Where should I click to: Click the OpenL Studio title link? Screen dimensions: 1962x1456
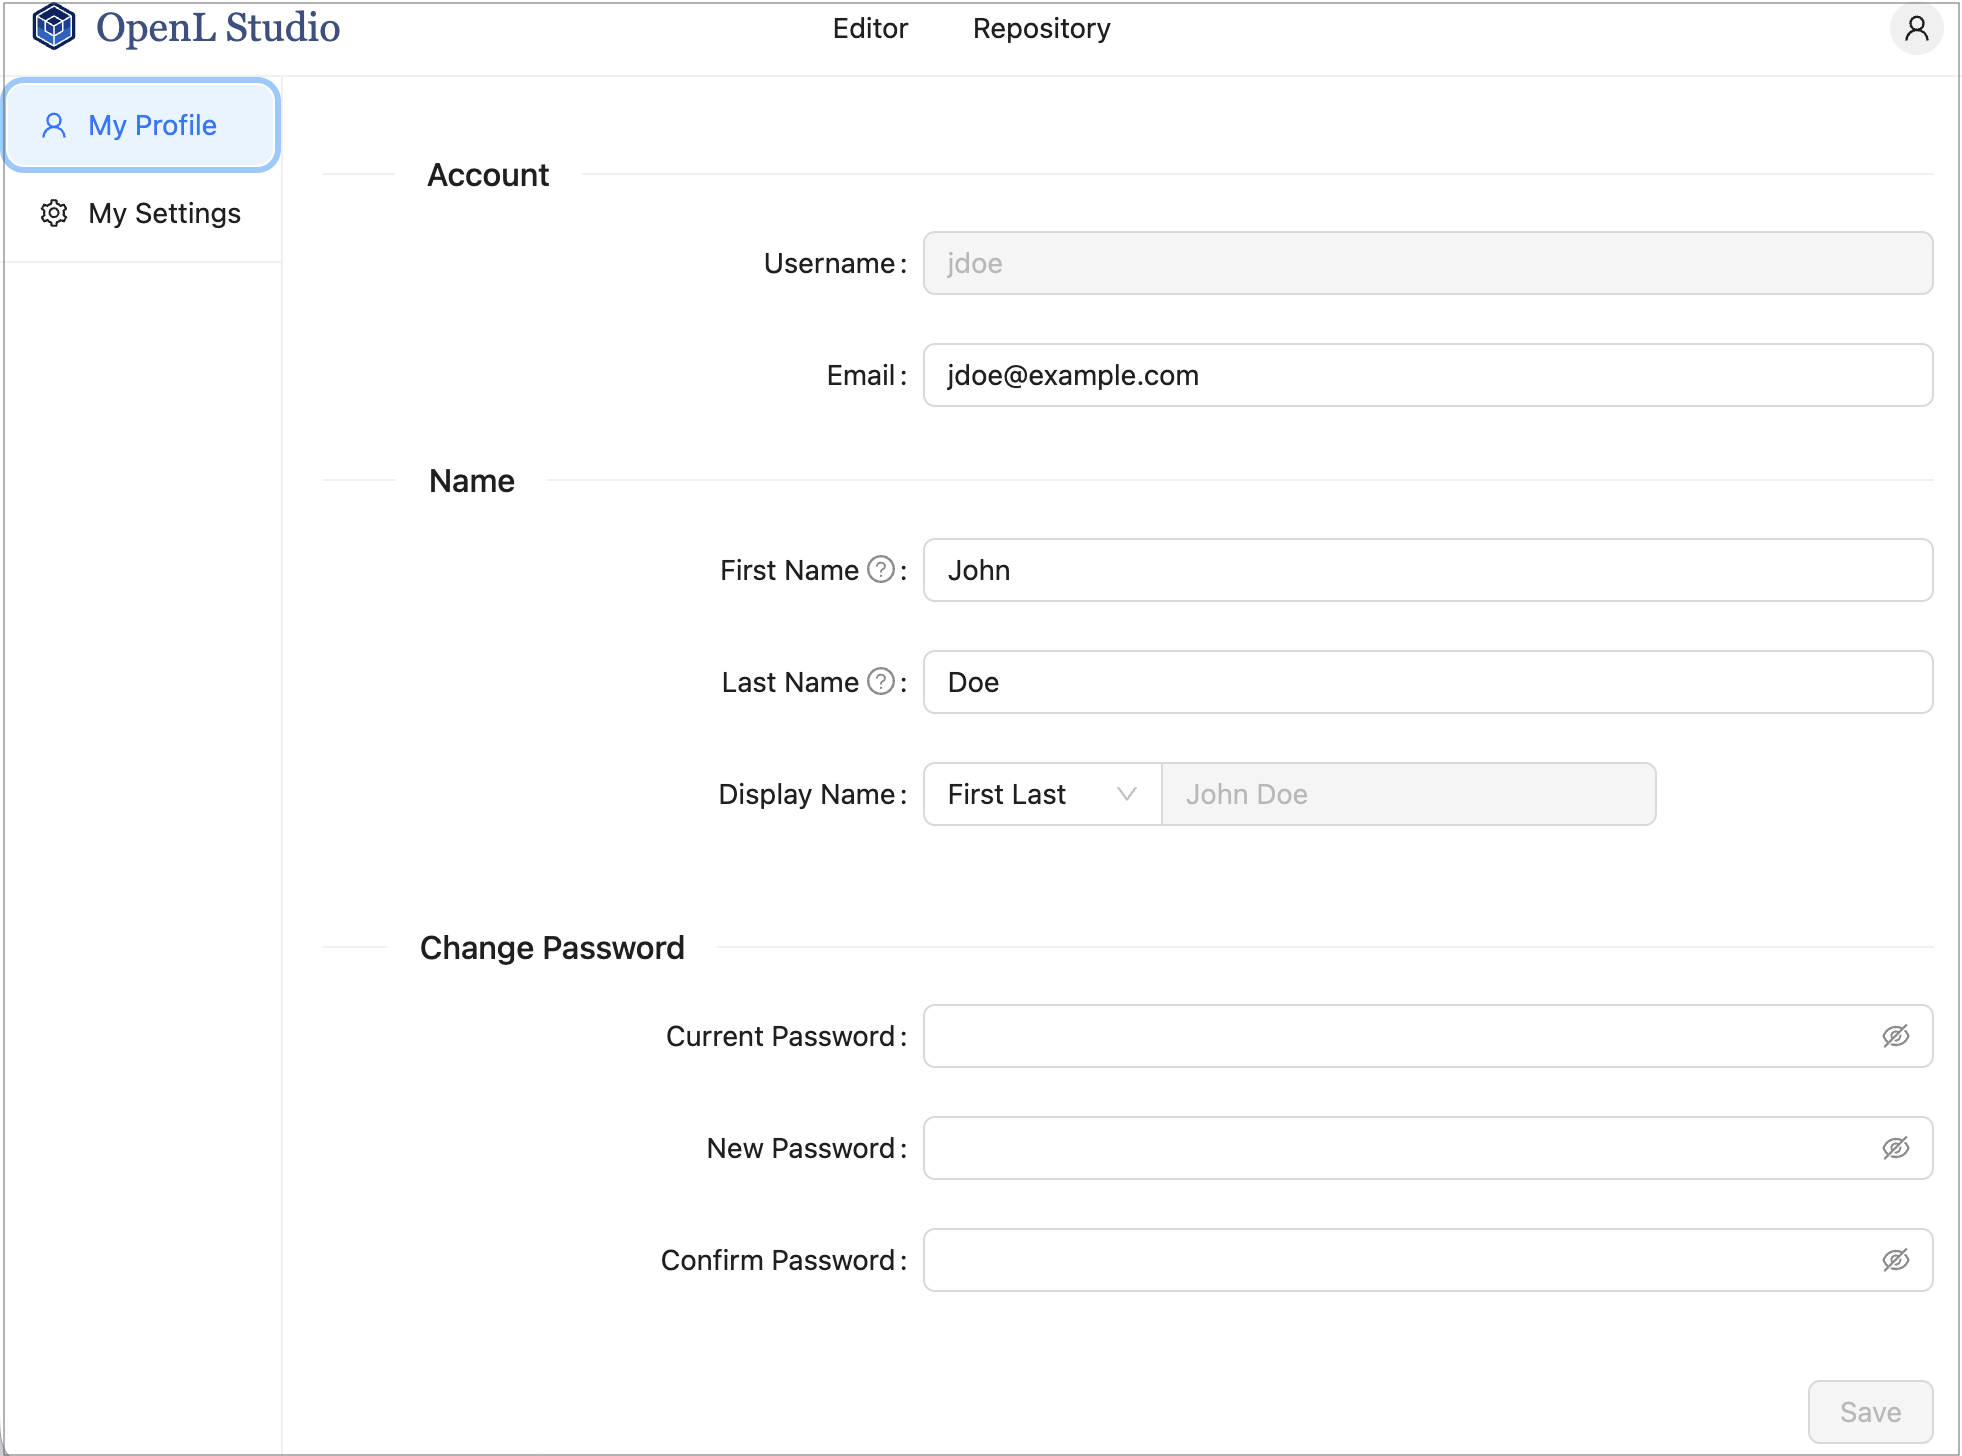point(218,28)
